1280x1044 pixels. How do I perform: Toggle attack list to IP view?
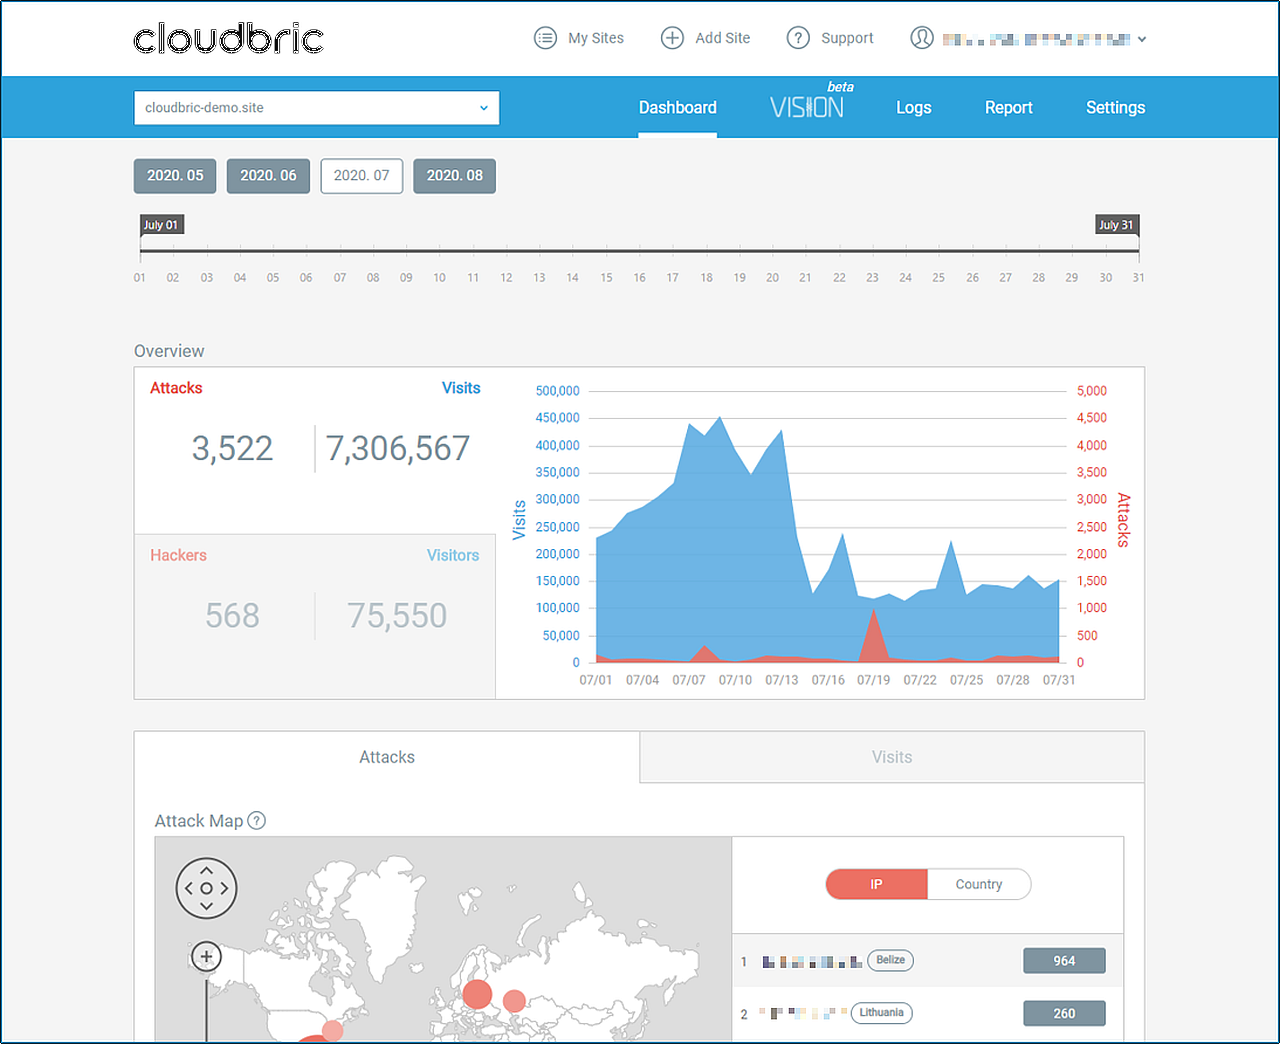click(876, 884)
